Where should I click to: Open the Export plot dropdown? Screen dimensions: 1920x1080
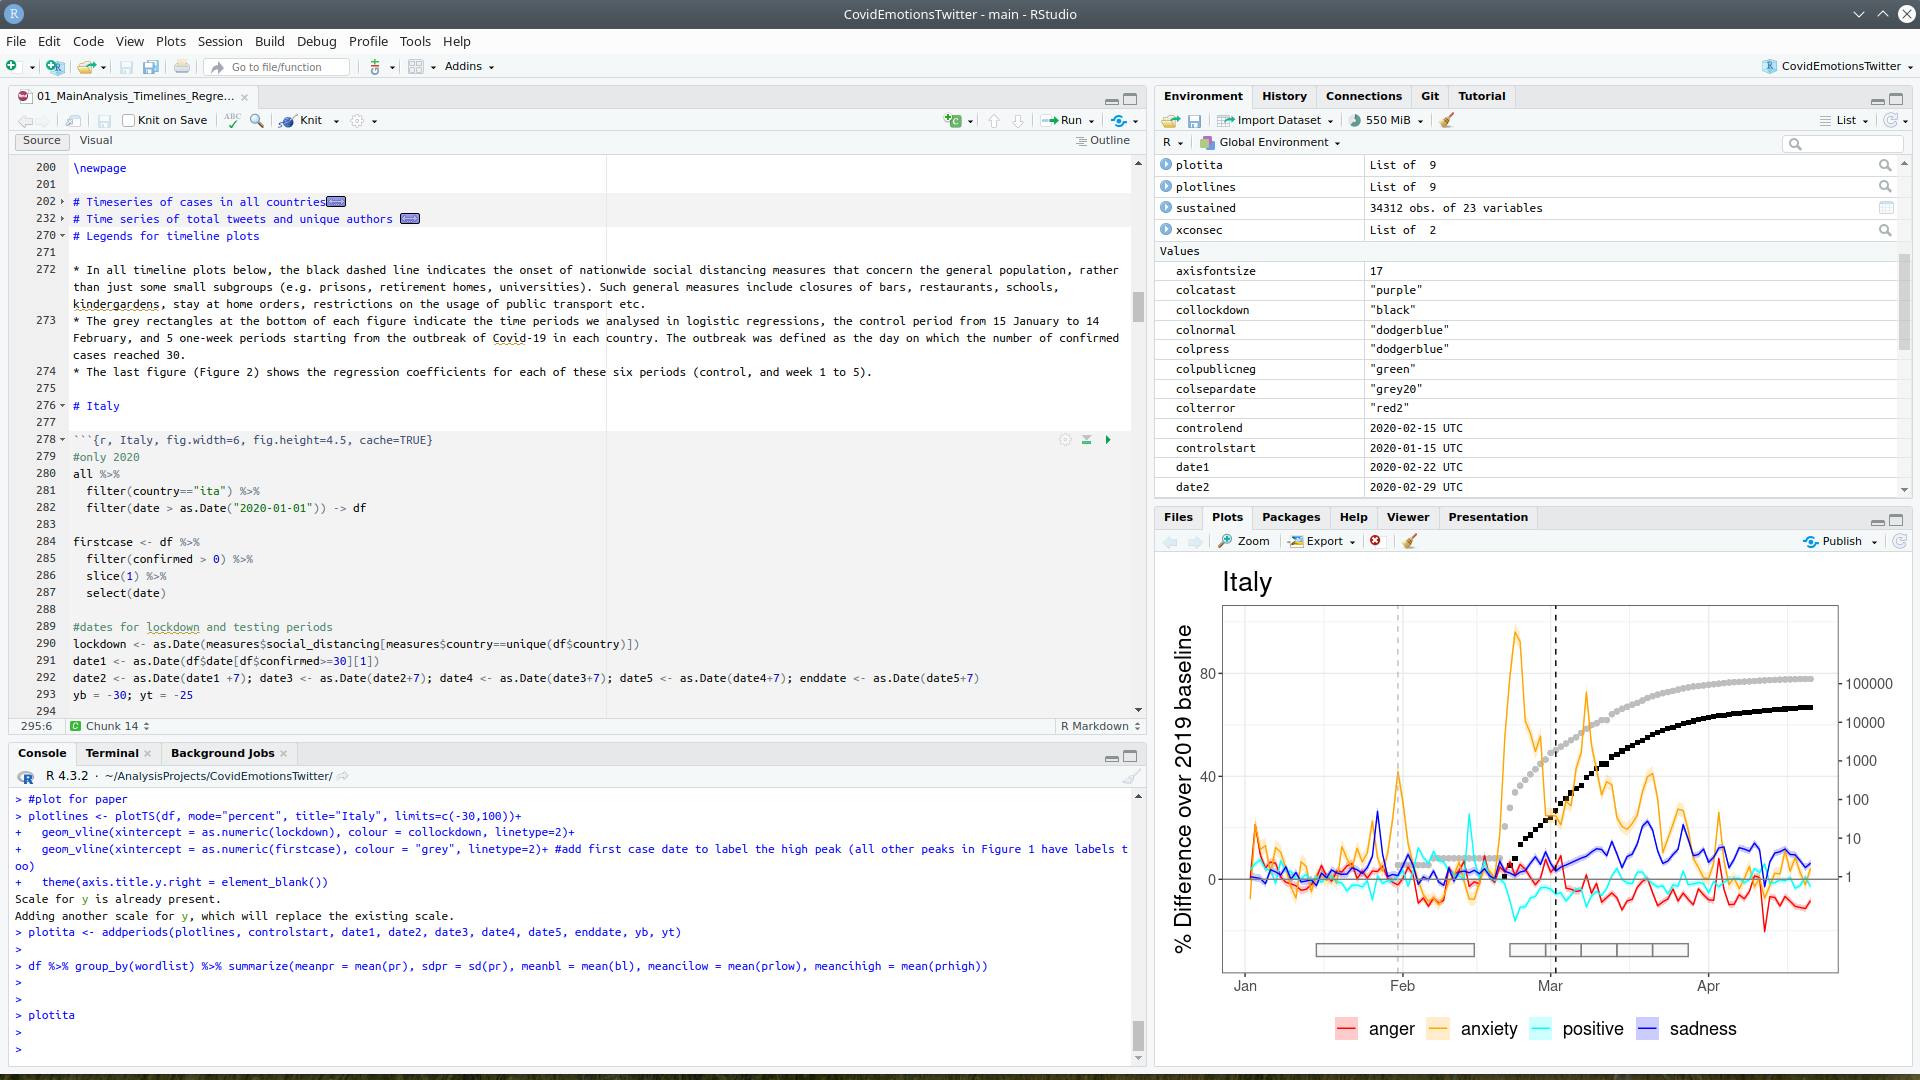point(1323,541)
